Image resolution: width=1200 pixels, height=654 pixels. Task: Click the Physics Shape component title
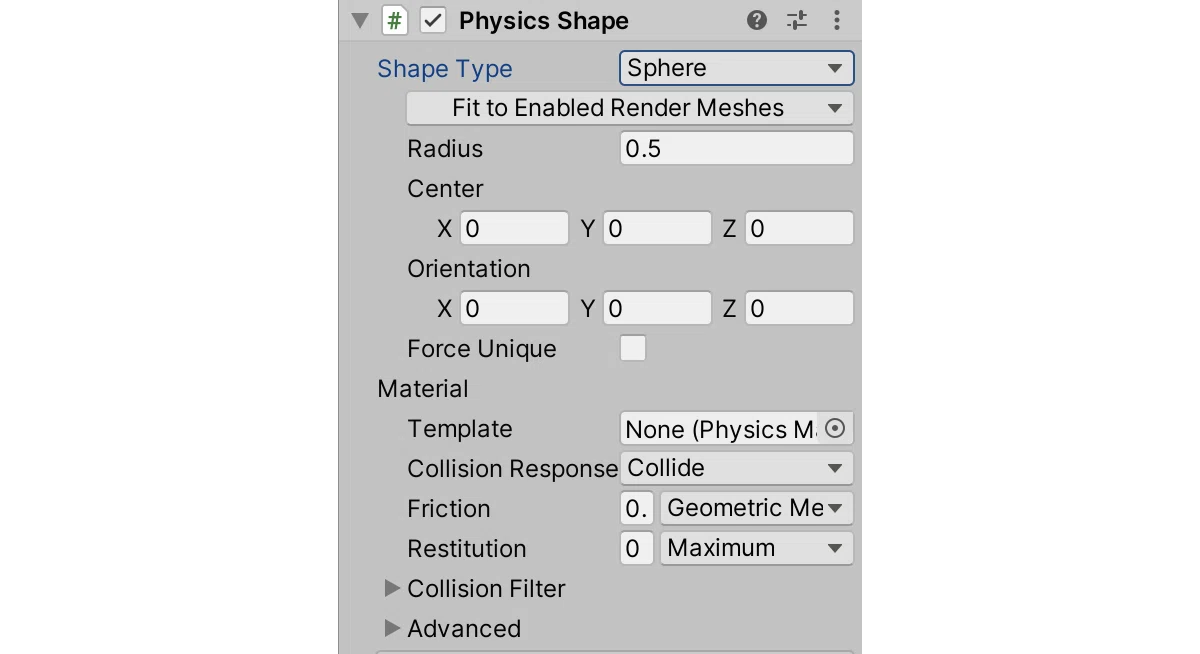pos(544,21)
